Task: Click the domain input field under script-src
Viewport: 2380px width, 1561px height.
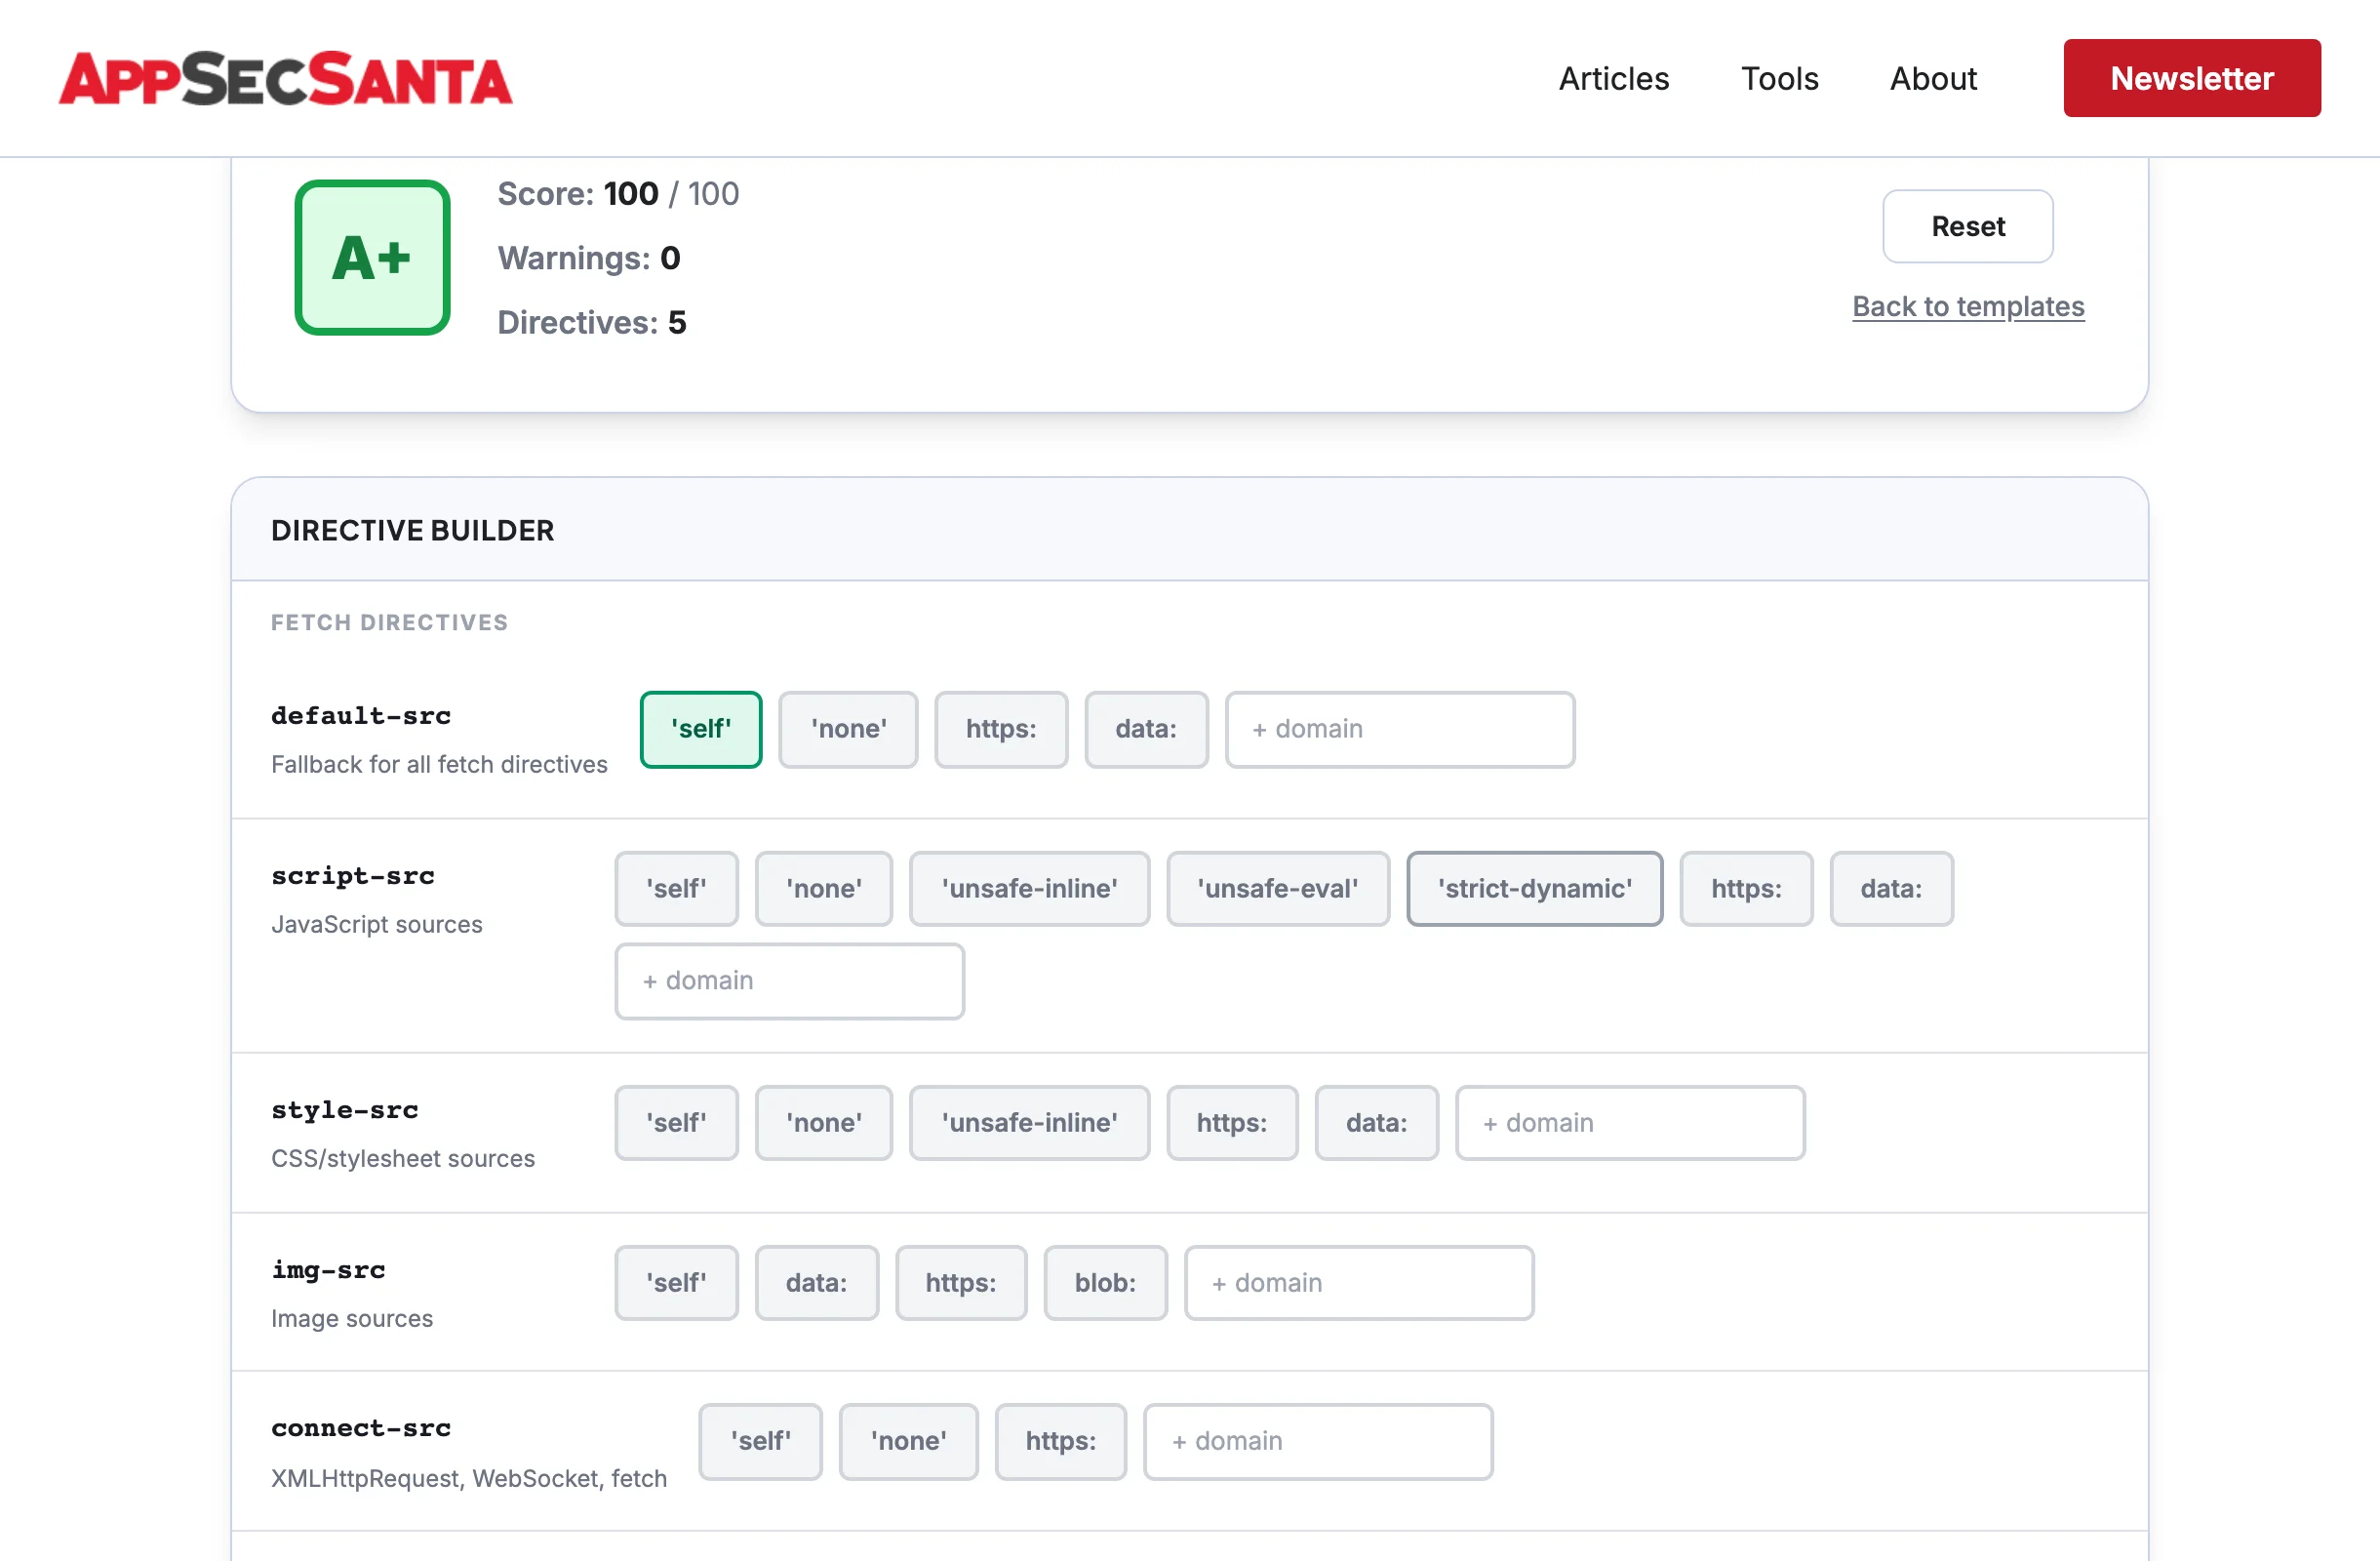Action: pyautogui.click(x=788, y=980)
